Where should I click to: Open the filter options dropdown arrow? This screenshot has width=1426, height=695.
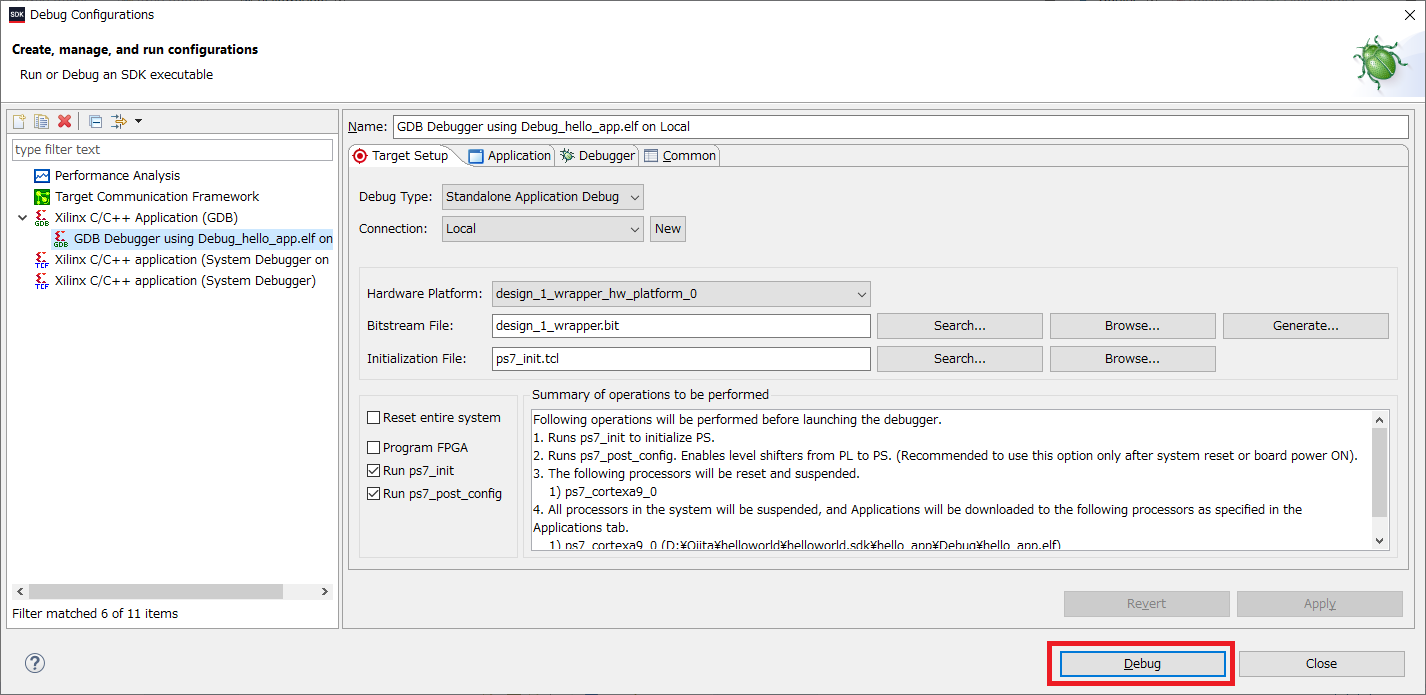coord(138,121)
